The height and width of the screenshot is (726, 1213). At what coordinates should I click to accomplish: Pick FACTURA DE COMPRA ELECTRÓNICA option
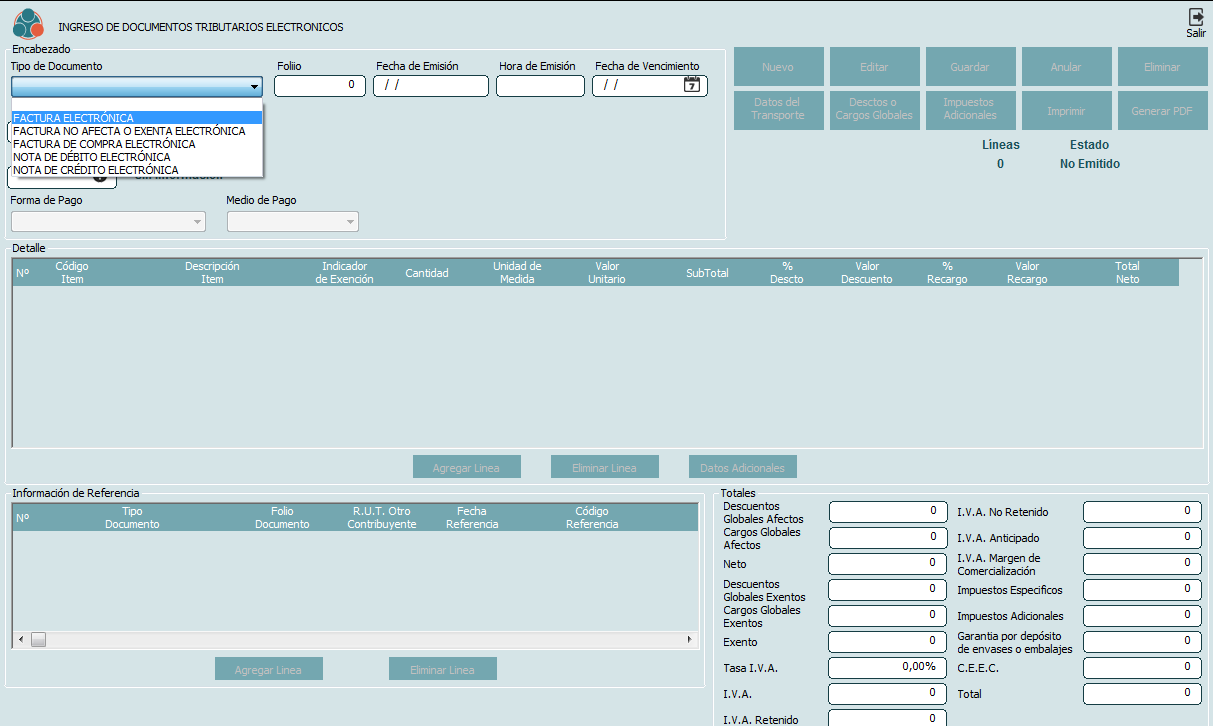pos(104,144)
